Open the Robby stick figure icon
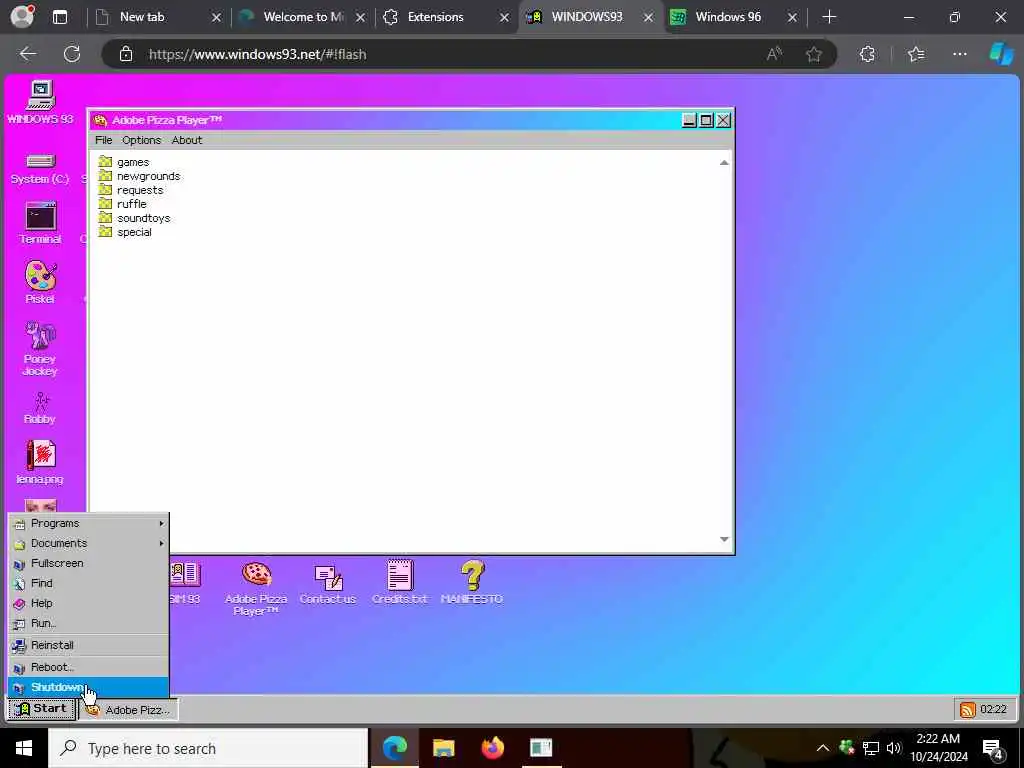The image size is (1024, 768). pos(40,408)
